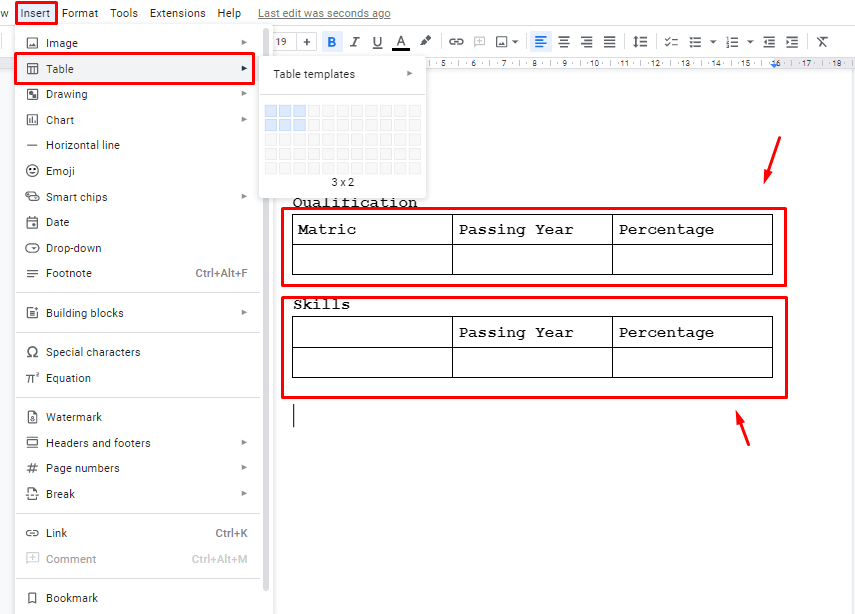Insert an Equation
The height and width of the screenshot is (614, 855).
click(137, 378)
